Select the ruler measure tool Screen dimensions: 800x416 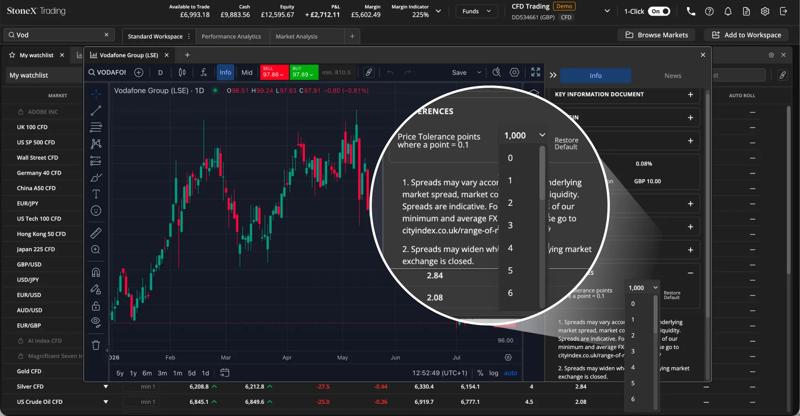click(96, 233)
